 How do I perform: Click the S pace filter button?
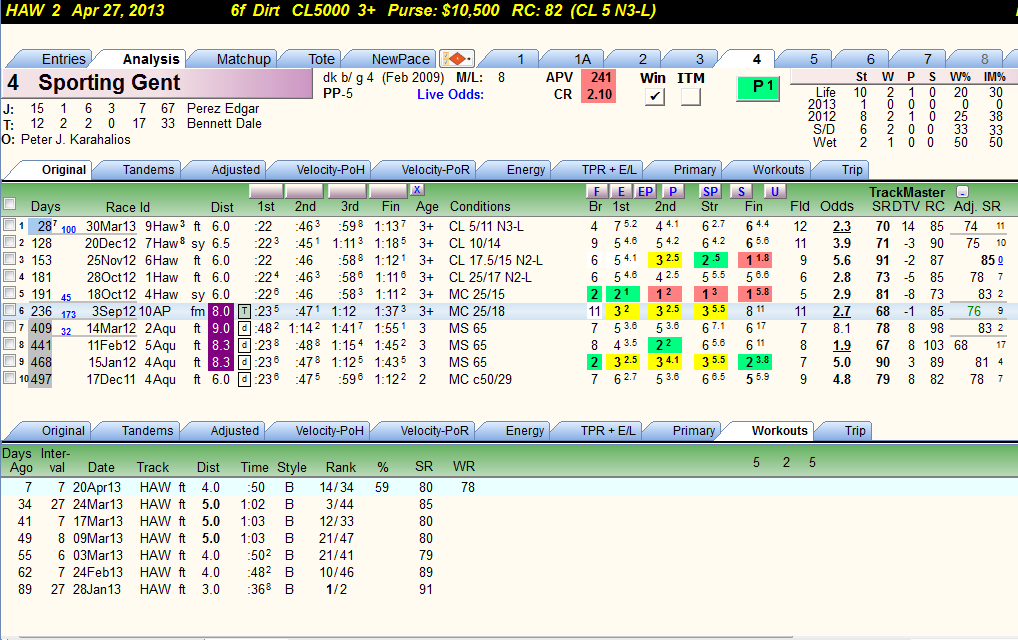741,191
